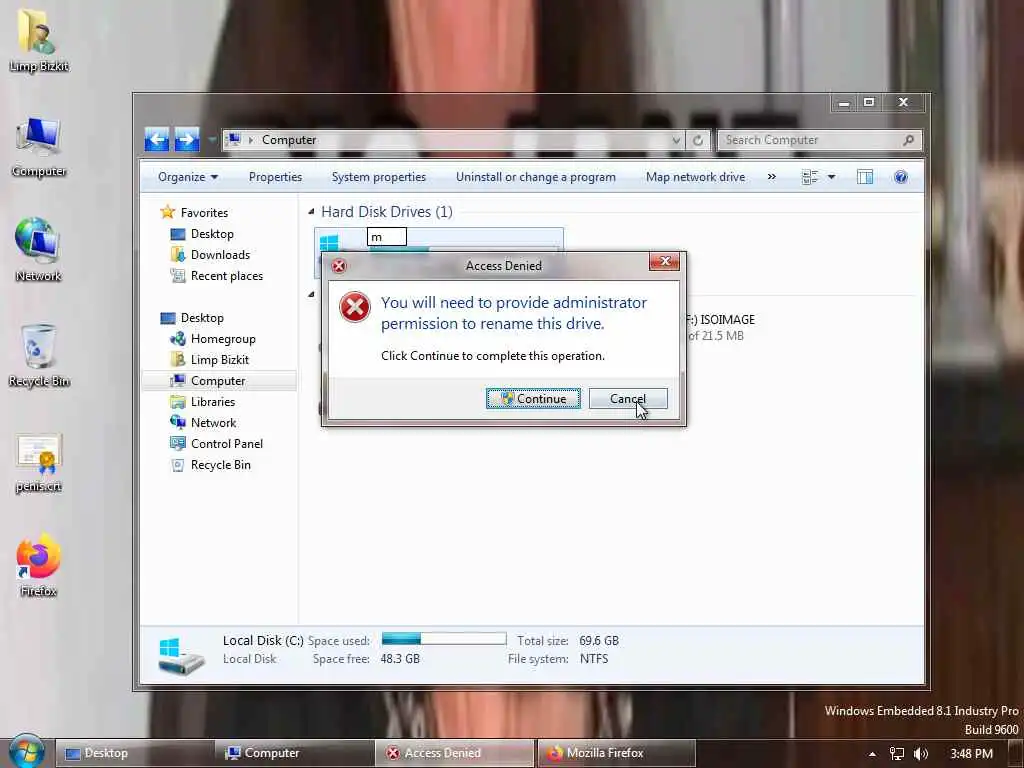Select Uninstall or change a program
The height and width of the screenshot is (768, 1024).
tap(536, 177)
